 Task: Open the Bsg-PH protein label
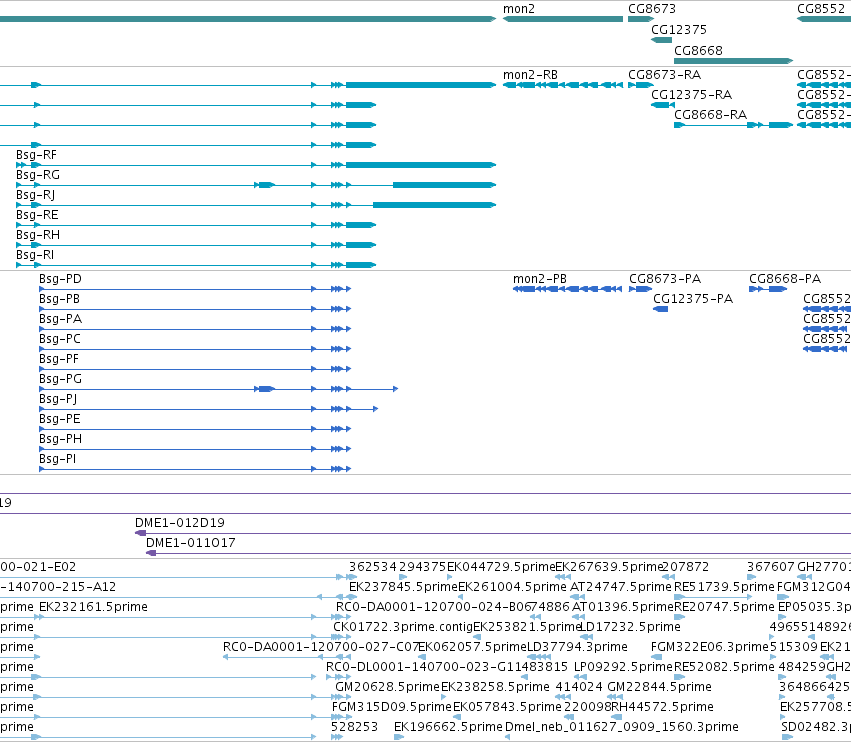(x=60, y=439)
